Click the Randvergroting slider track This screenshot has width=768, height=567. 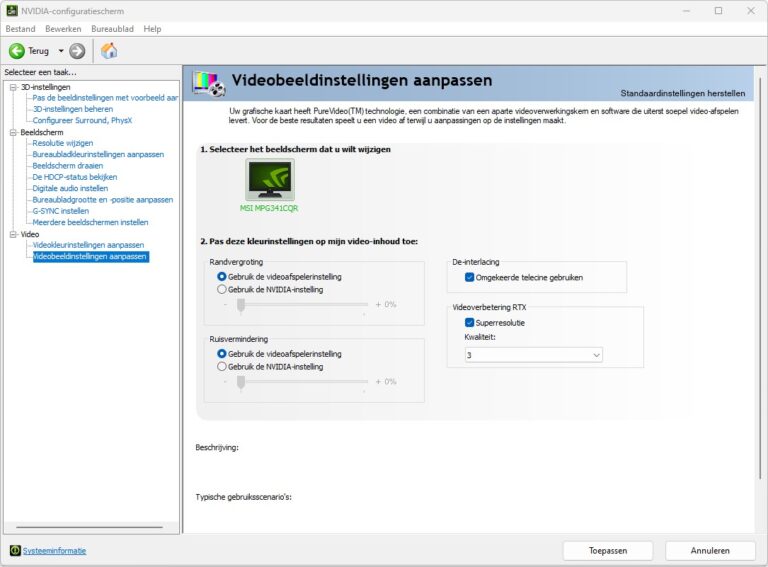300,304
